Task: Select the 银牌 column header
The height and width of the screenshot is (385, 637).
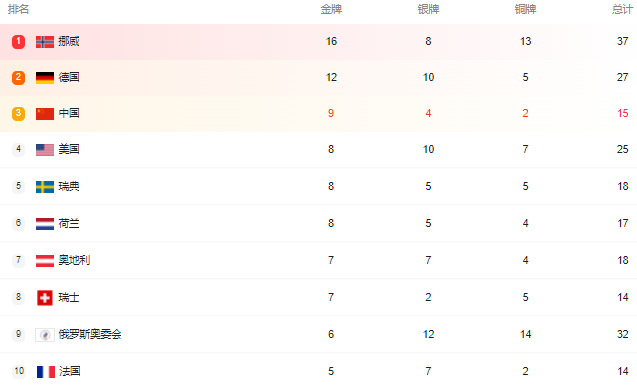Action: coord(428,9)
